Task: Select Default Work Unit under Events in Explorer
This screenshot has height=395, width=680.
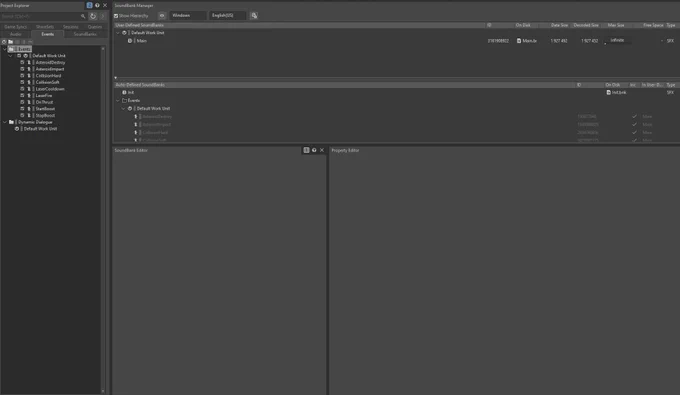Action: pos(49,55)
